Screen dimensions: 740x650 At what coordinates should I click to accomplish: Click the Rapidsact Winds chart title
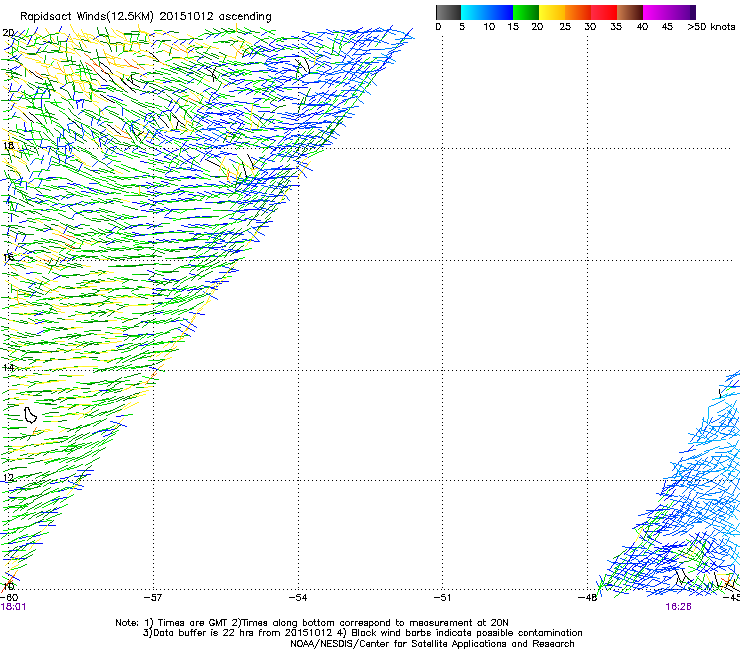coord(146,16)
